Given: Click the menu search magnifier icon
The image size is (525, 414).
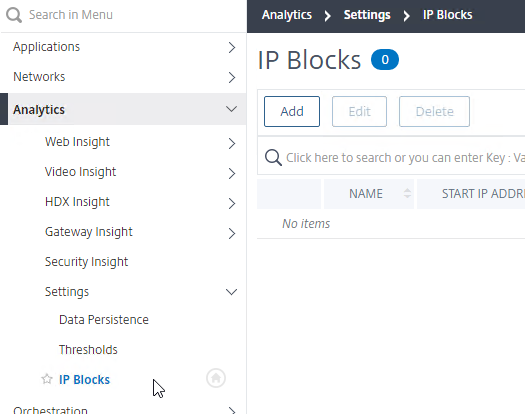Looking at the screenshot, I should coord(14,15).
